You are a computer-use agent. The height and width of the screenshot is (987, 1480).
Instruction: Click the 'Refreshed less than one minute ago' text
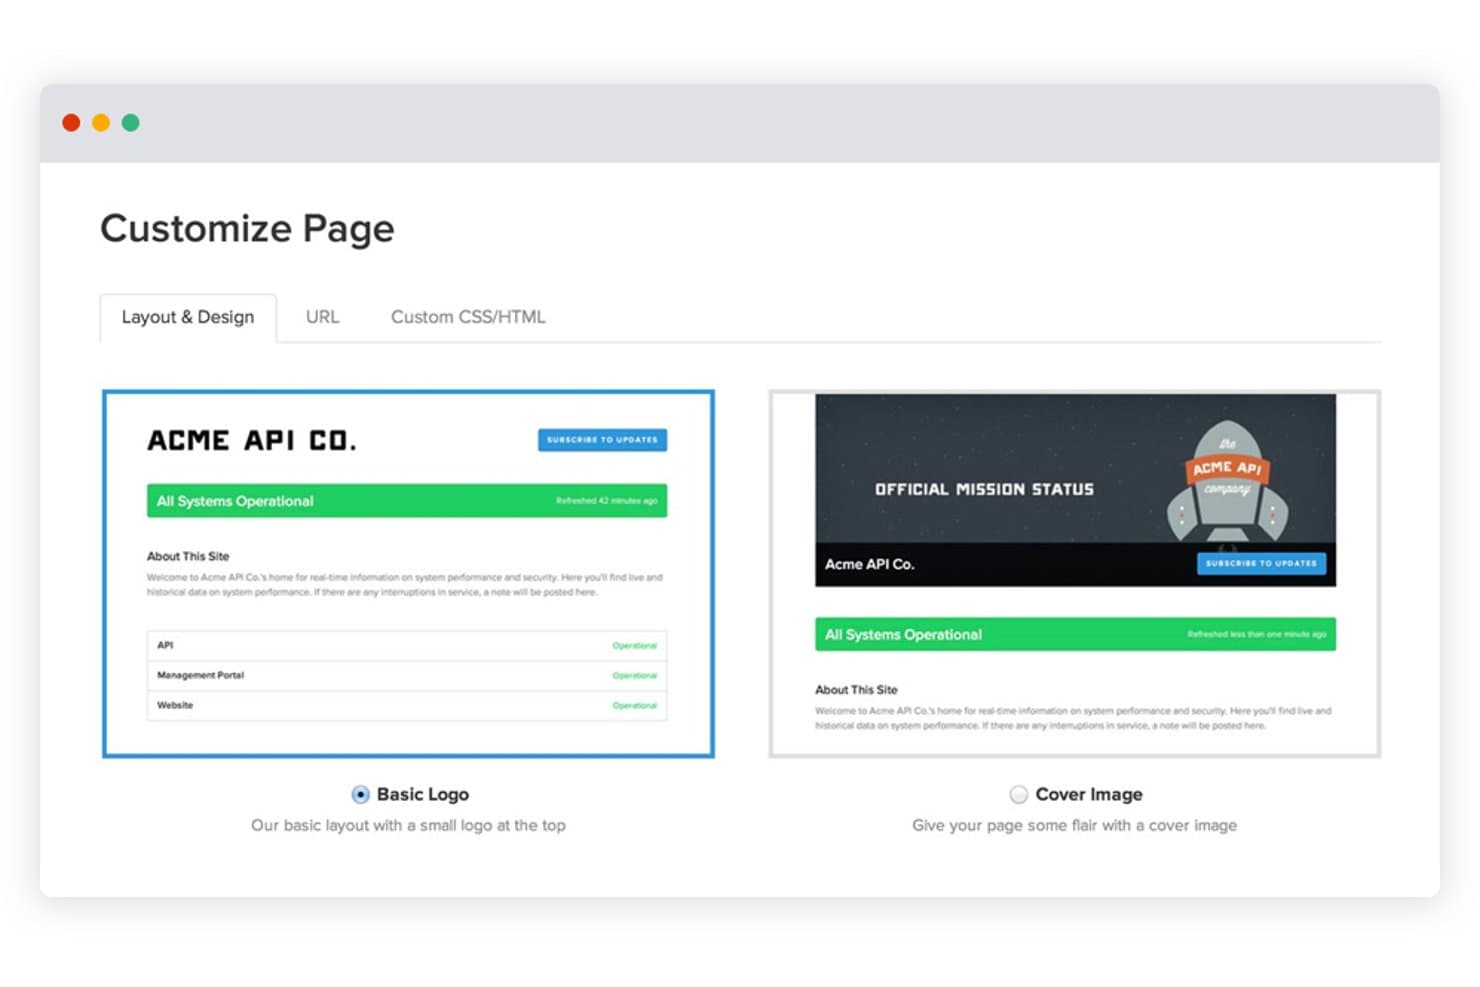coord(1257,634)
